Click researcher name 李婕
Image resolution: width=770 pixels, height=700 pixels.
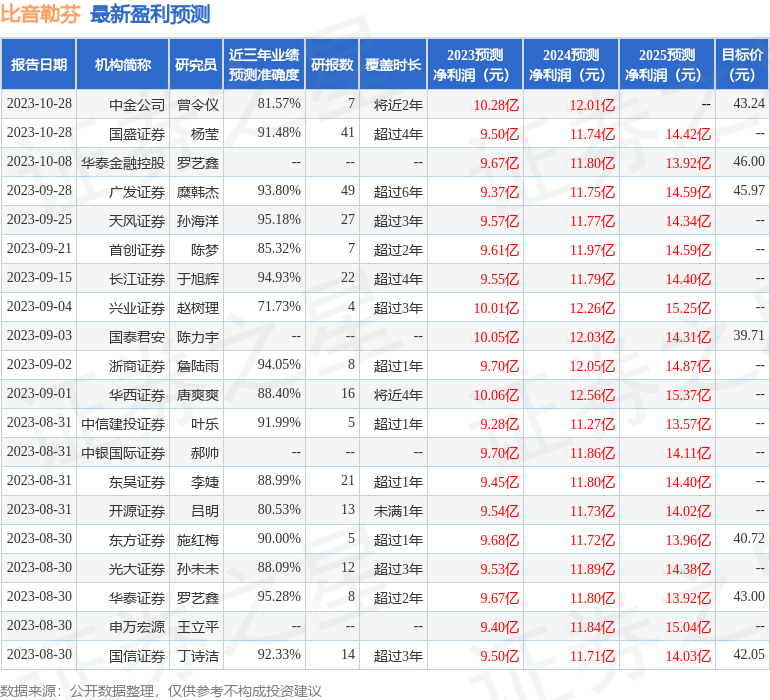(x=205, y=481)
